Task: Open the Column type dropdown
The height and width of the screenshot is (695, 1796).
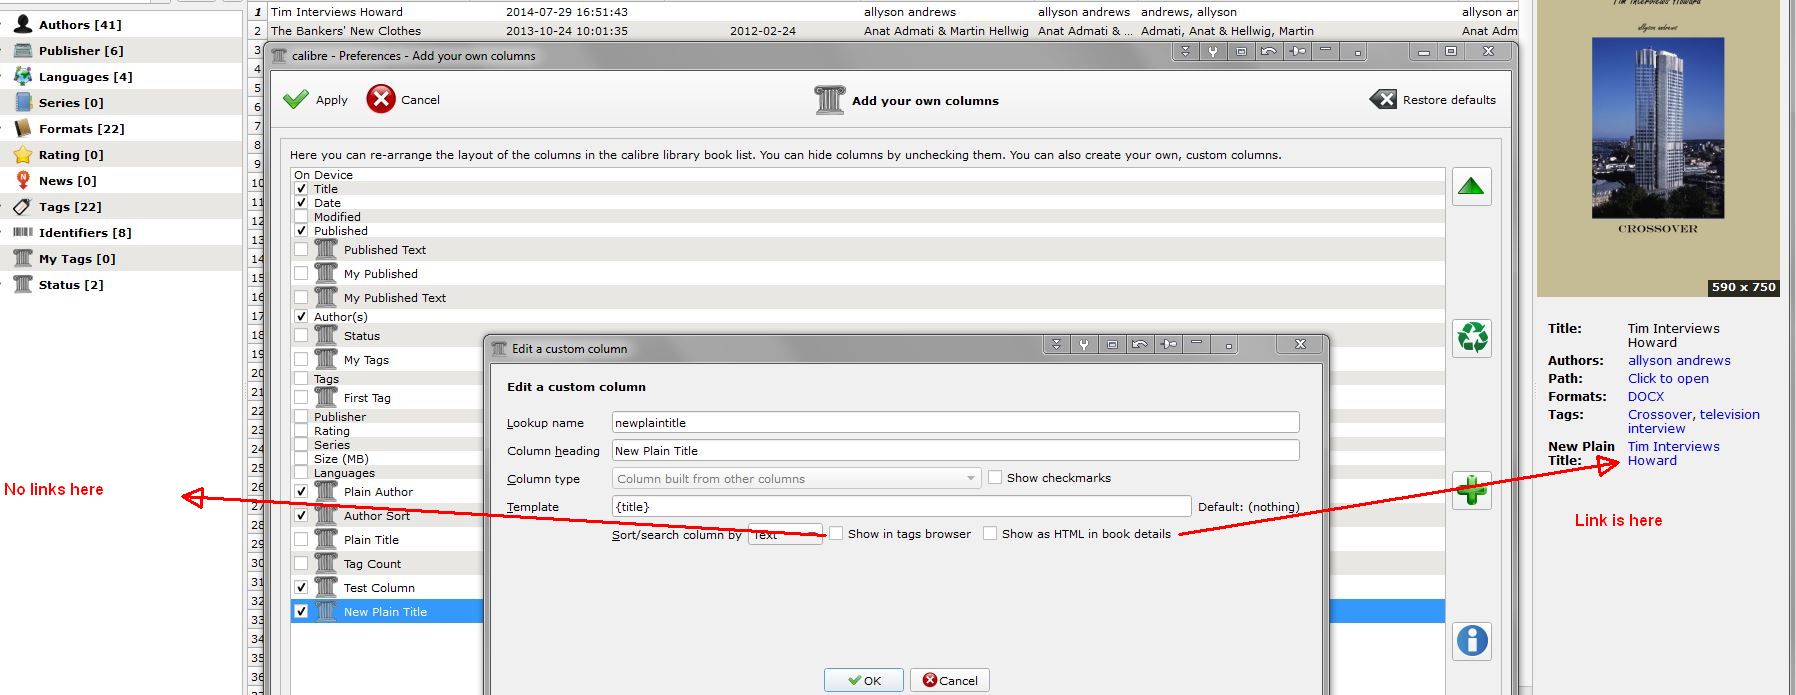Action: 796,479
